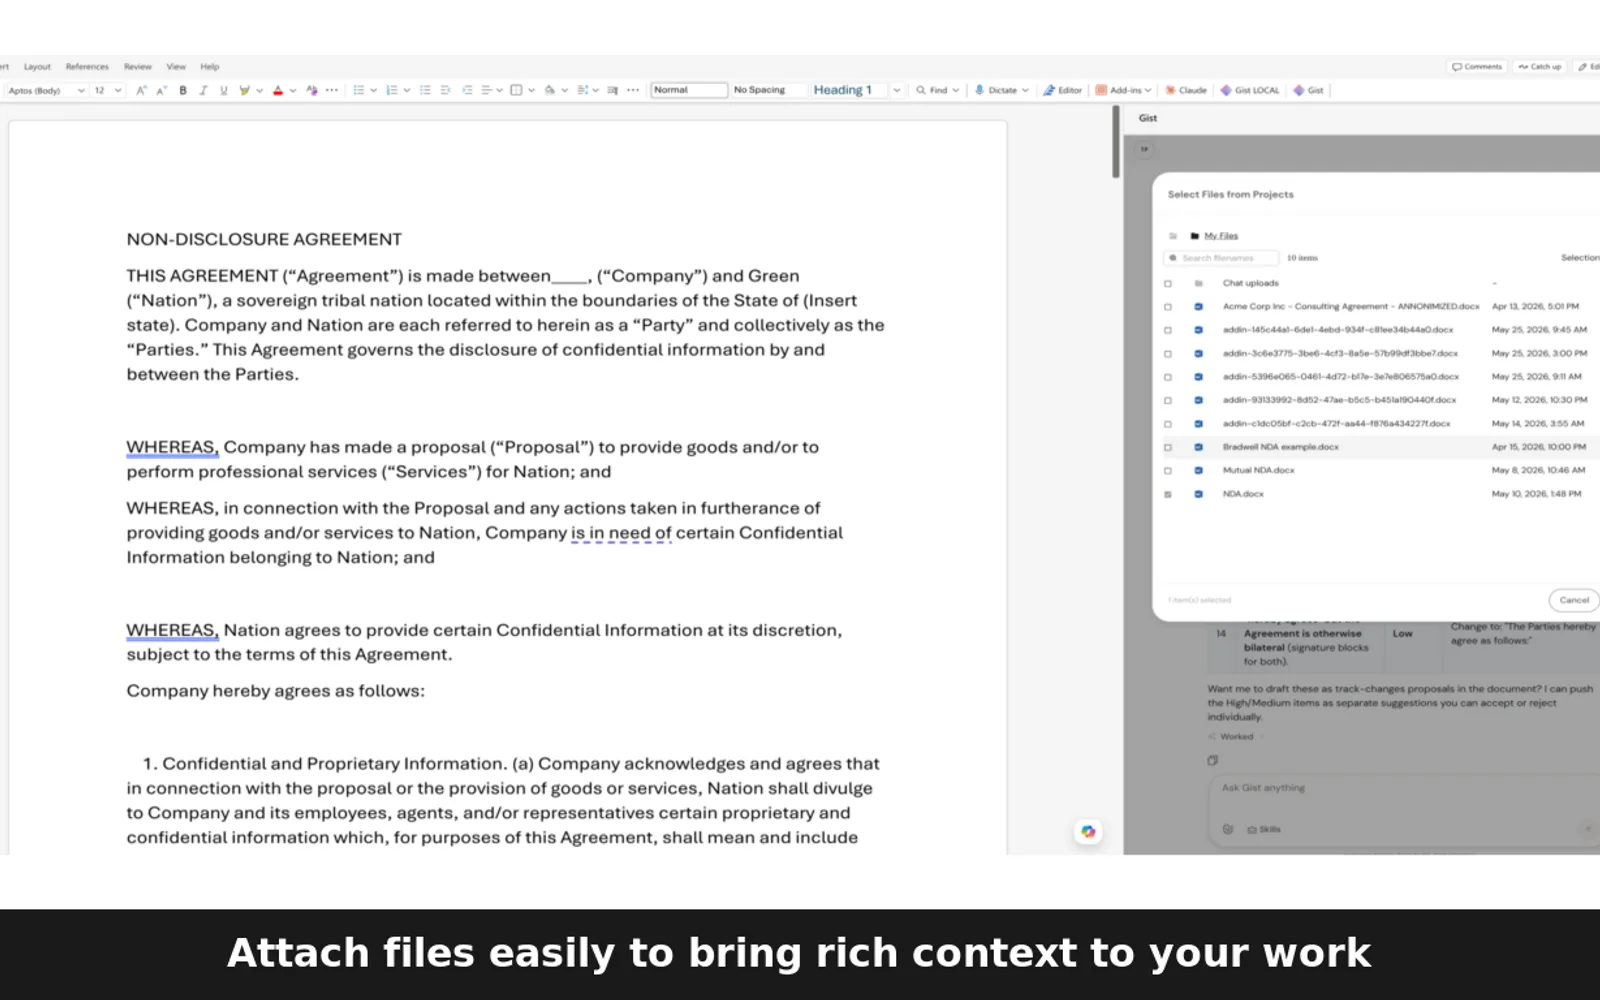Viewport: 1600px width, 1000px height.
Task: Click the Search filenames field
Action: coord(1222,258)
